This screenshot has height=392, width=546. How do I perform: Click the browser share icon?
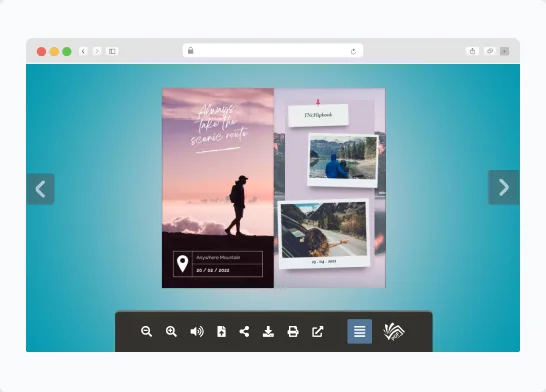pyautogui.click(x=473, y=51)
